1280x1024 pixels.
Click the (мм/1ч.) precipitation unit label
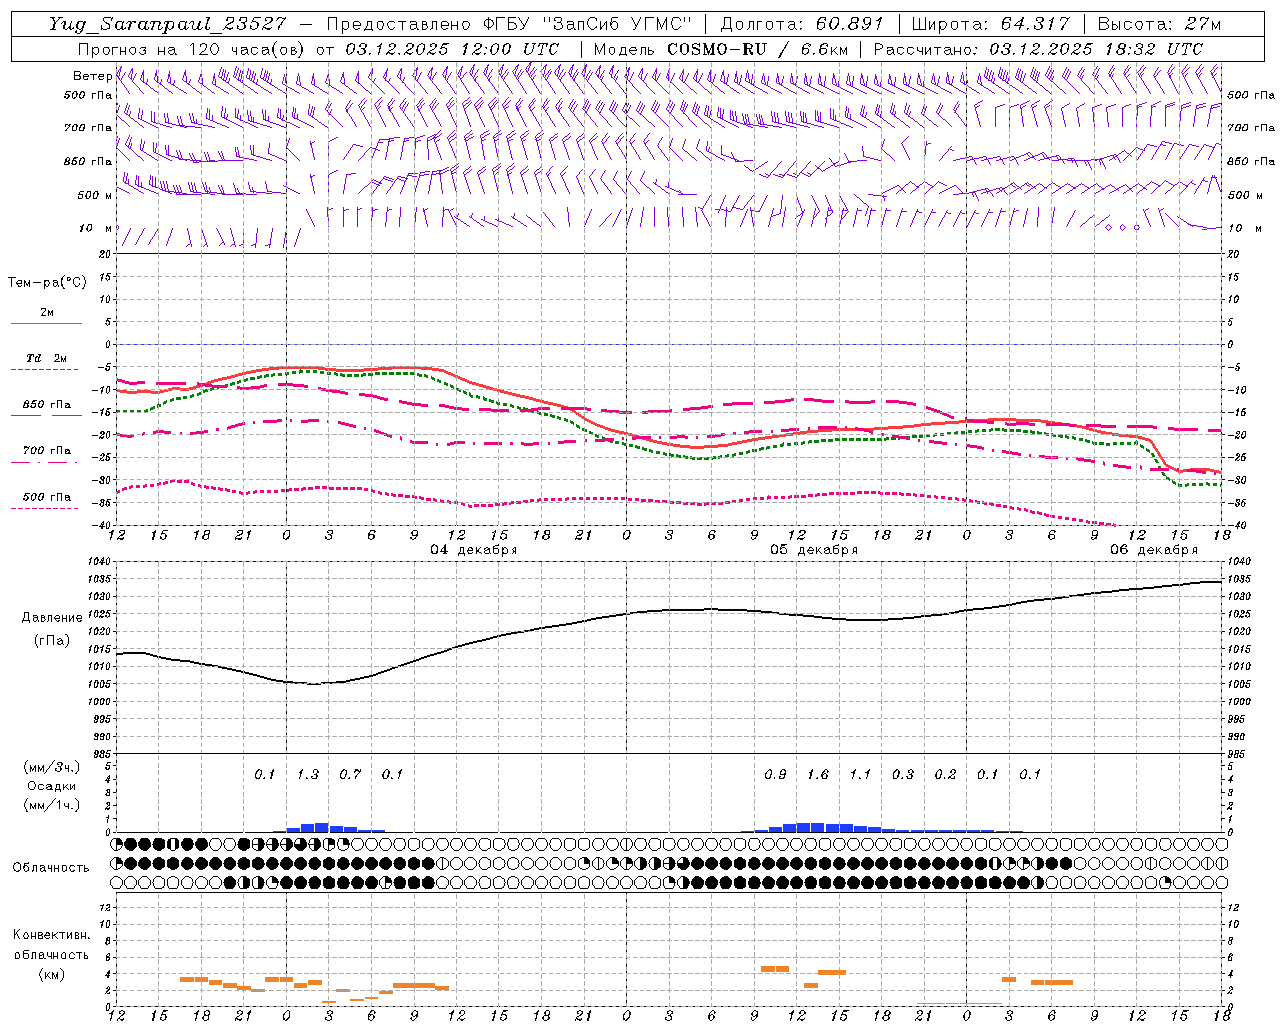point(52,805)
